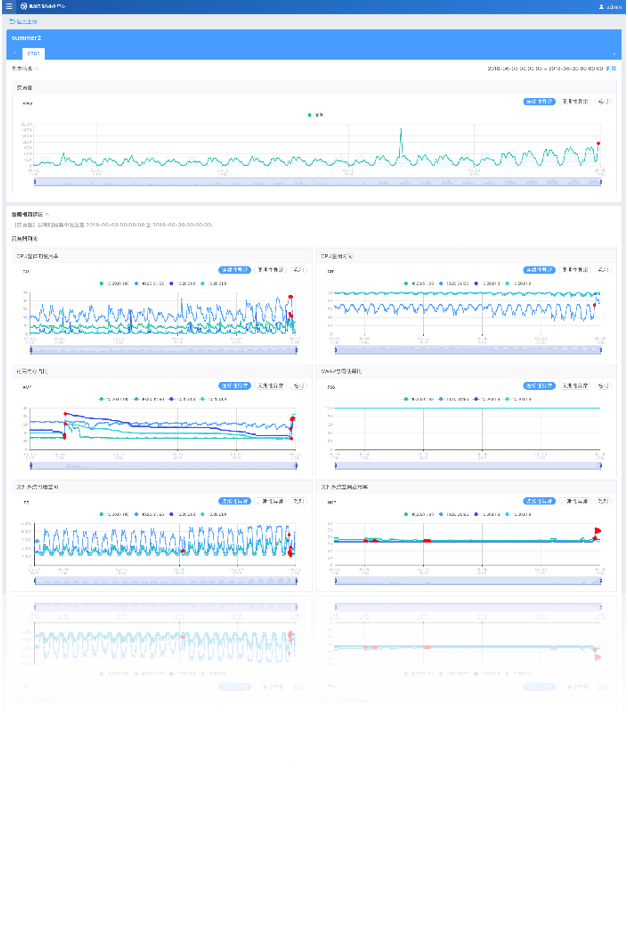The image size is (628, 942).
Task: Click the time range slider under the top chart
Action: [316, 182]
